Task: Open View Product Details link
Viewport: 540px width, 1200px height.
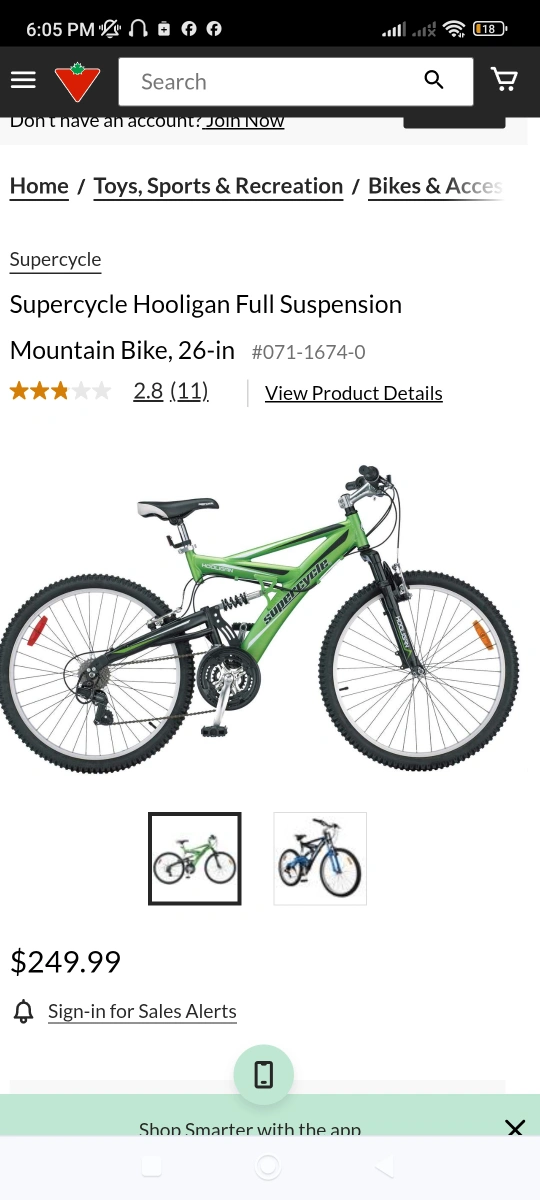Action: tap(354, 393)
